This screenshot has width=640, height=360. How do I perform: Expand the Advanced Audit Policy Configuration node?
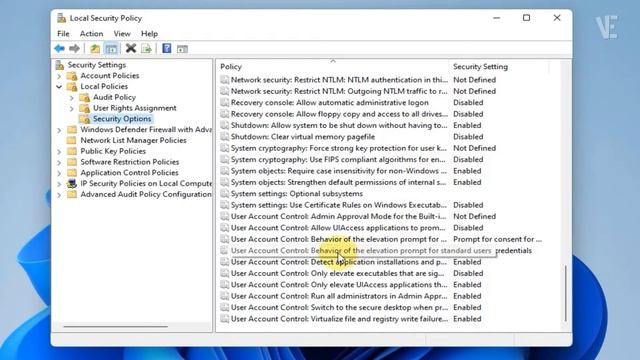[59, 195]
